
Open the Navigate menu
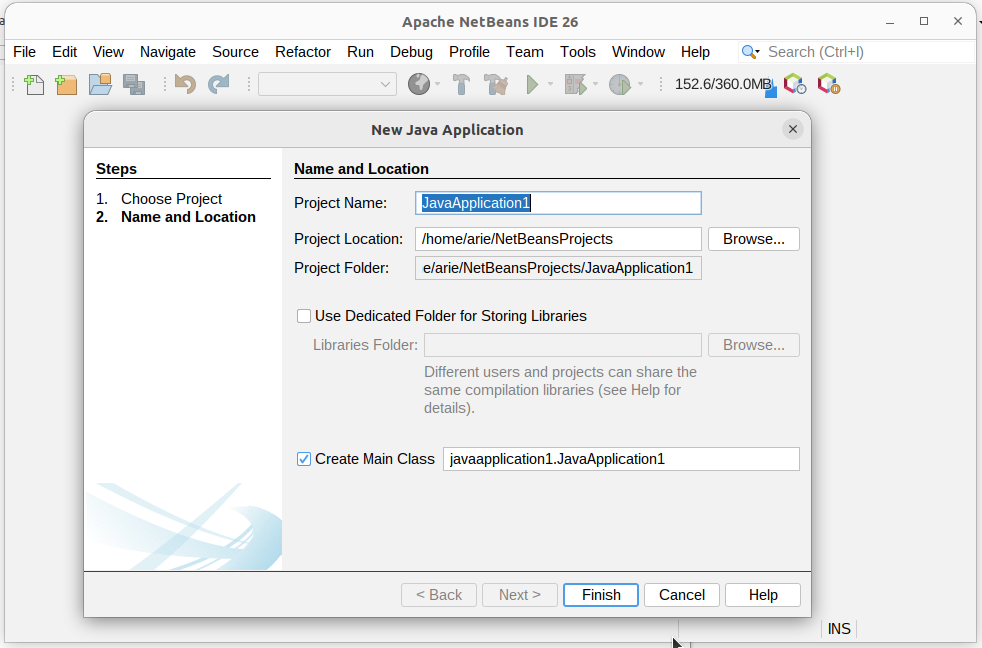pyautogui.click(x=168, y=52)
